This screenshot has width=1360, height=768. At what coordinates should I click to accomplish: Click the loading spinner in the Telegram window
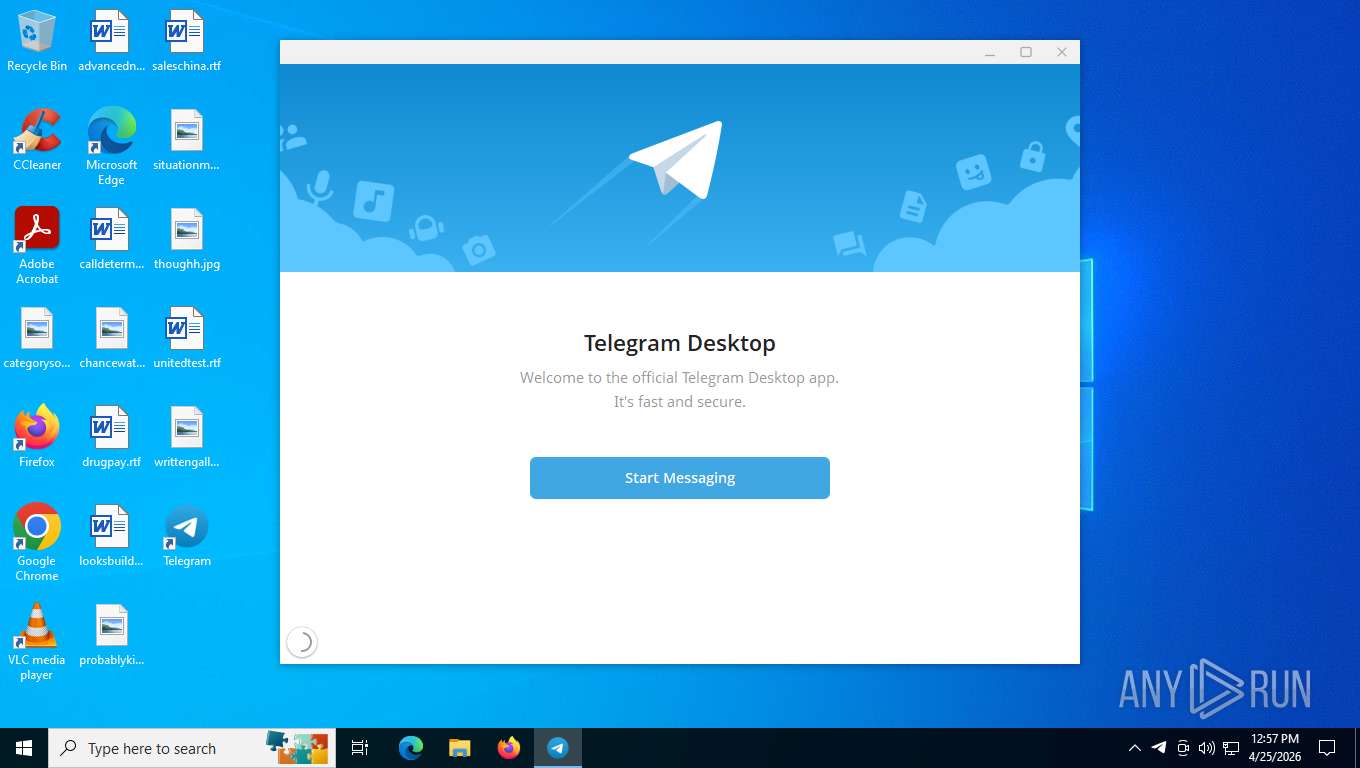(x=302, y=642)
